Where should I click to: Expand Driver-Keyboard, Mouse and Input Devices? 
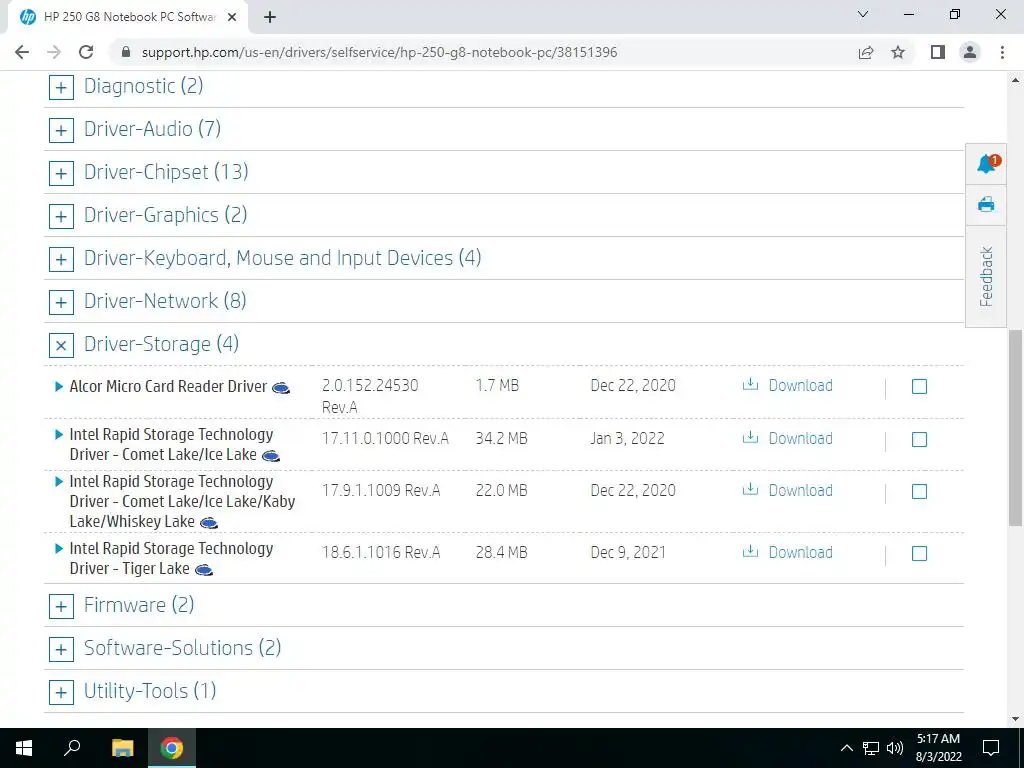point(61,260)
